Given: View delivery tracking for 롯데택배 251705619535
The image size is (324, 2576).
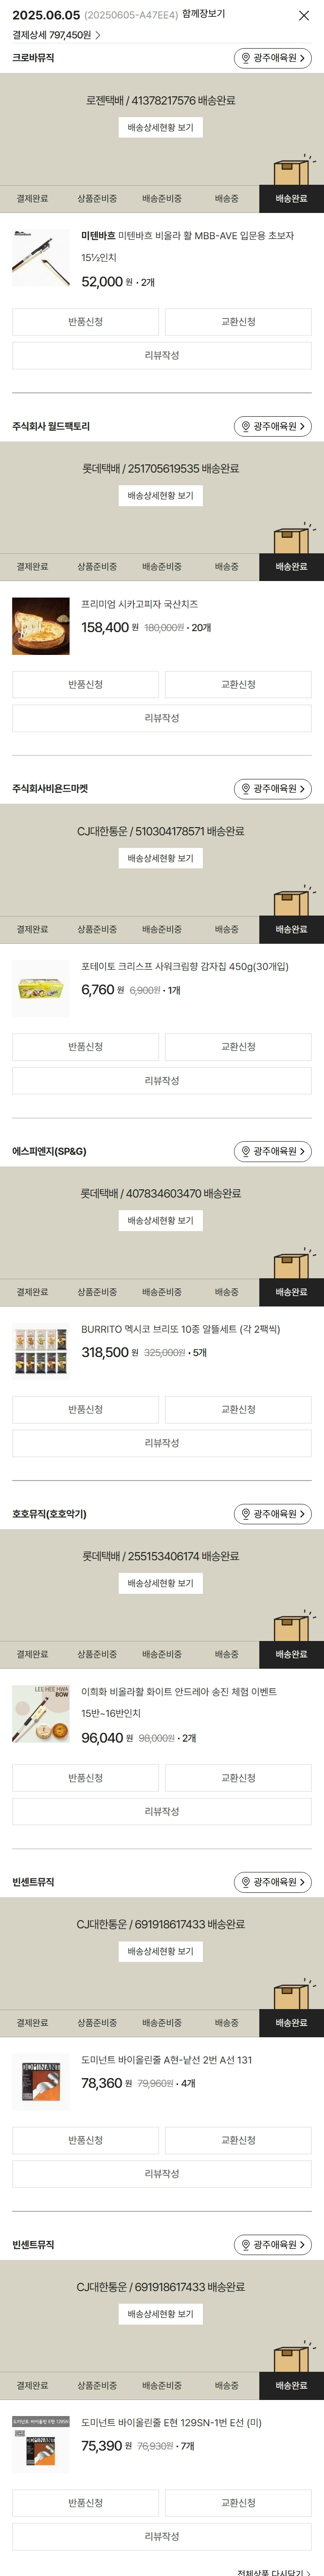Looking at the screenshot, I should [161, 496].
